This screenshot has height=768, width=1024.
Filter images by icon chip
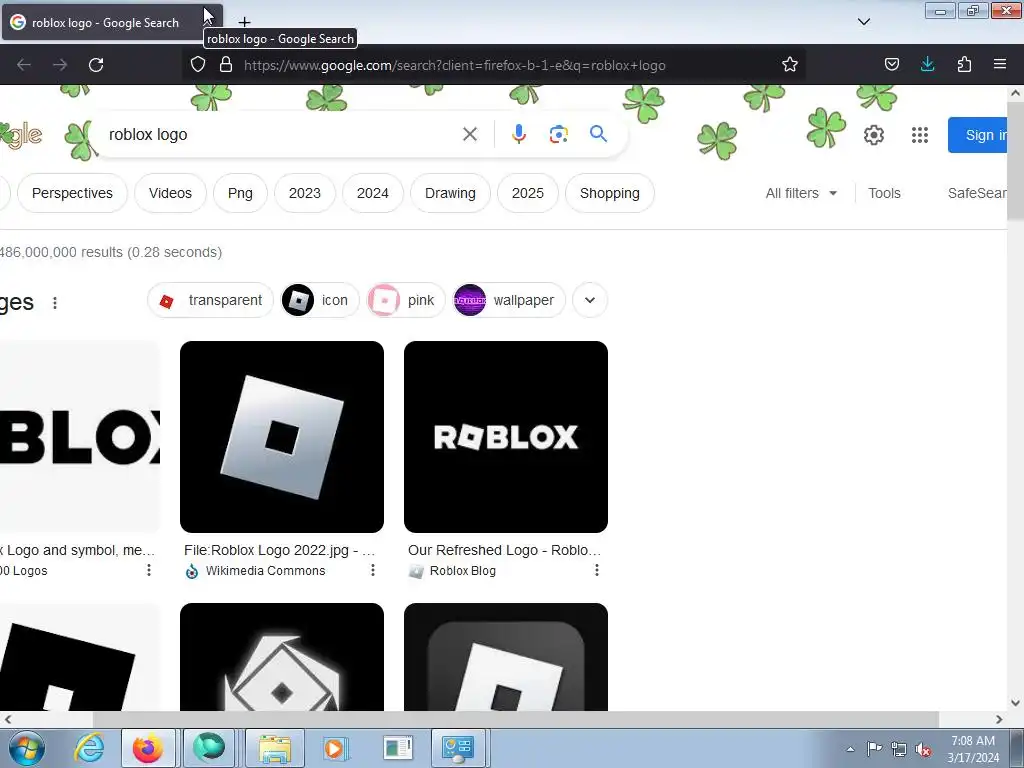point(320,300)
